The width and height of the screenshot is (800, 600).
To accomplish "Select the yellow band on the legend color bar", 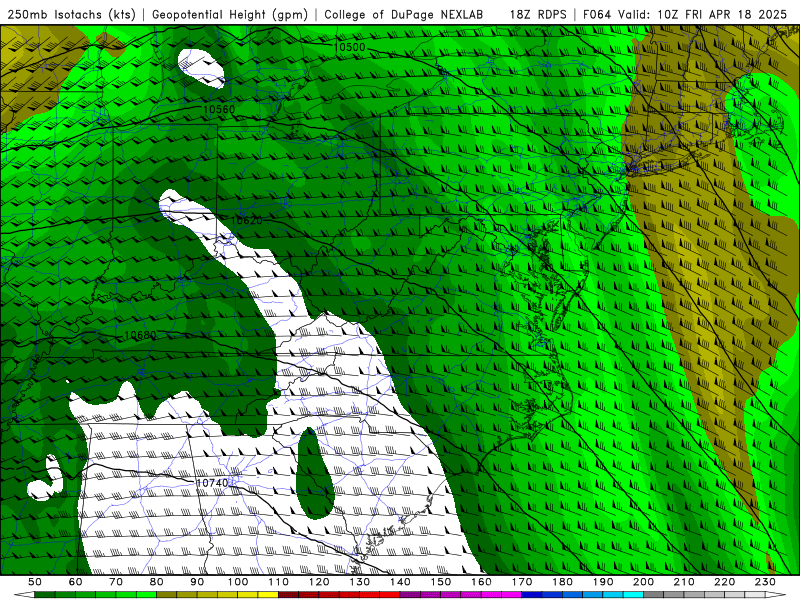I will click(x=268, y=594).
